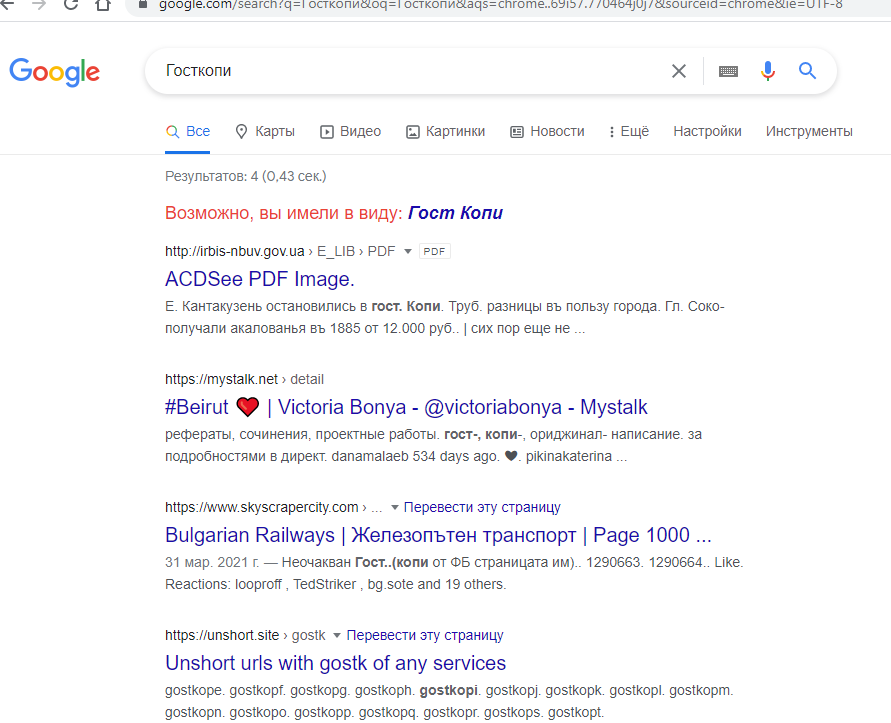Viewport: 891px width, 723px height.
Task: Translate the skyscrapercity page link
Action: click(482, 507)
